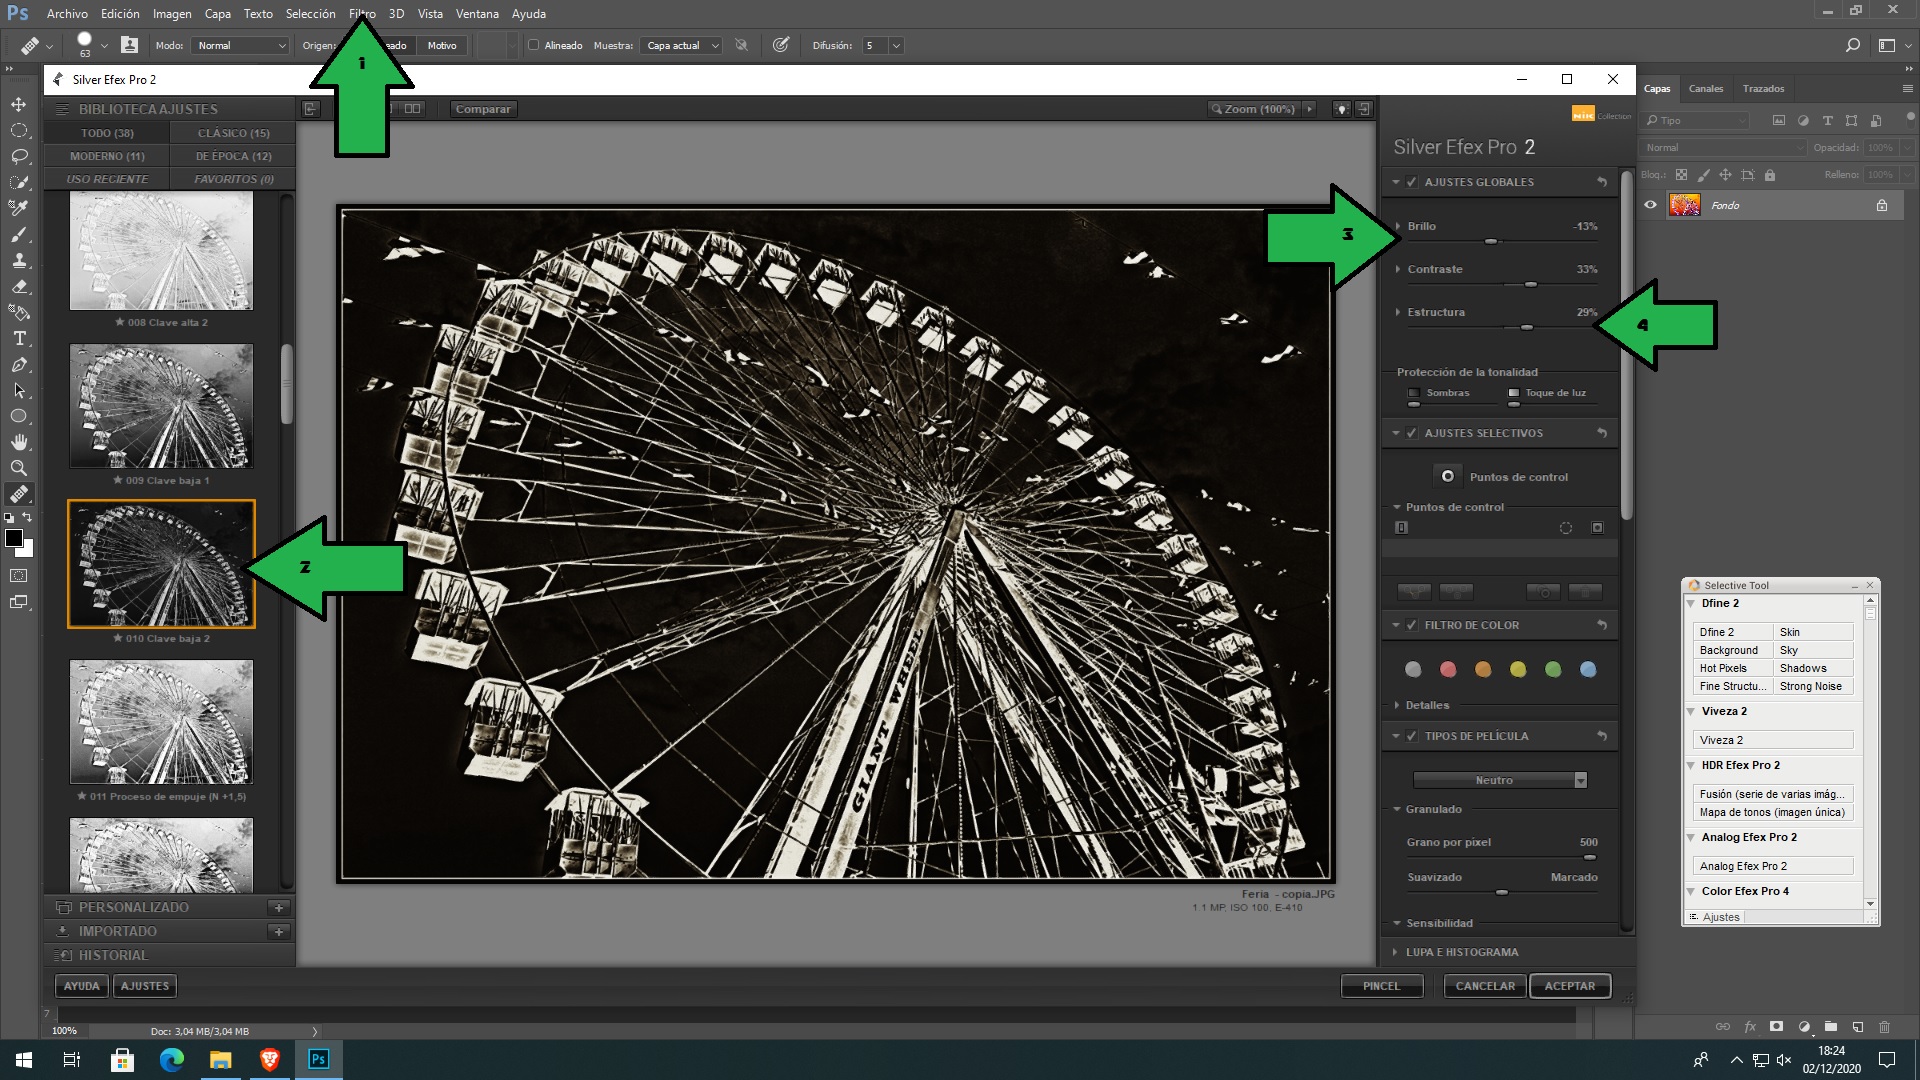Toggle Toque de luz tonal protection
The height and width of the screenshot is (1080, 1920).
tap(1514, 392)
